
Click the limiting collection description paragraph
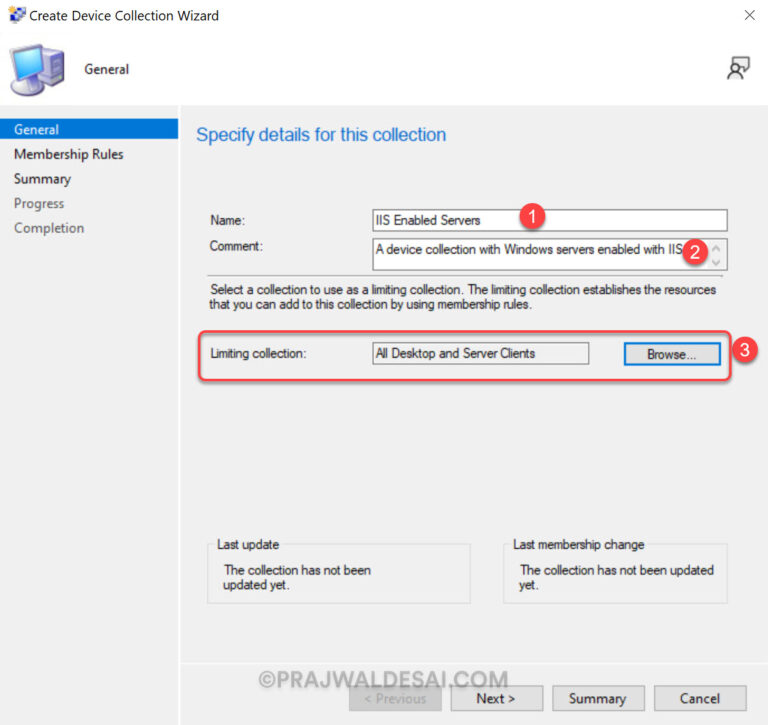[462, 297]
